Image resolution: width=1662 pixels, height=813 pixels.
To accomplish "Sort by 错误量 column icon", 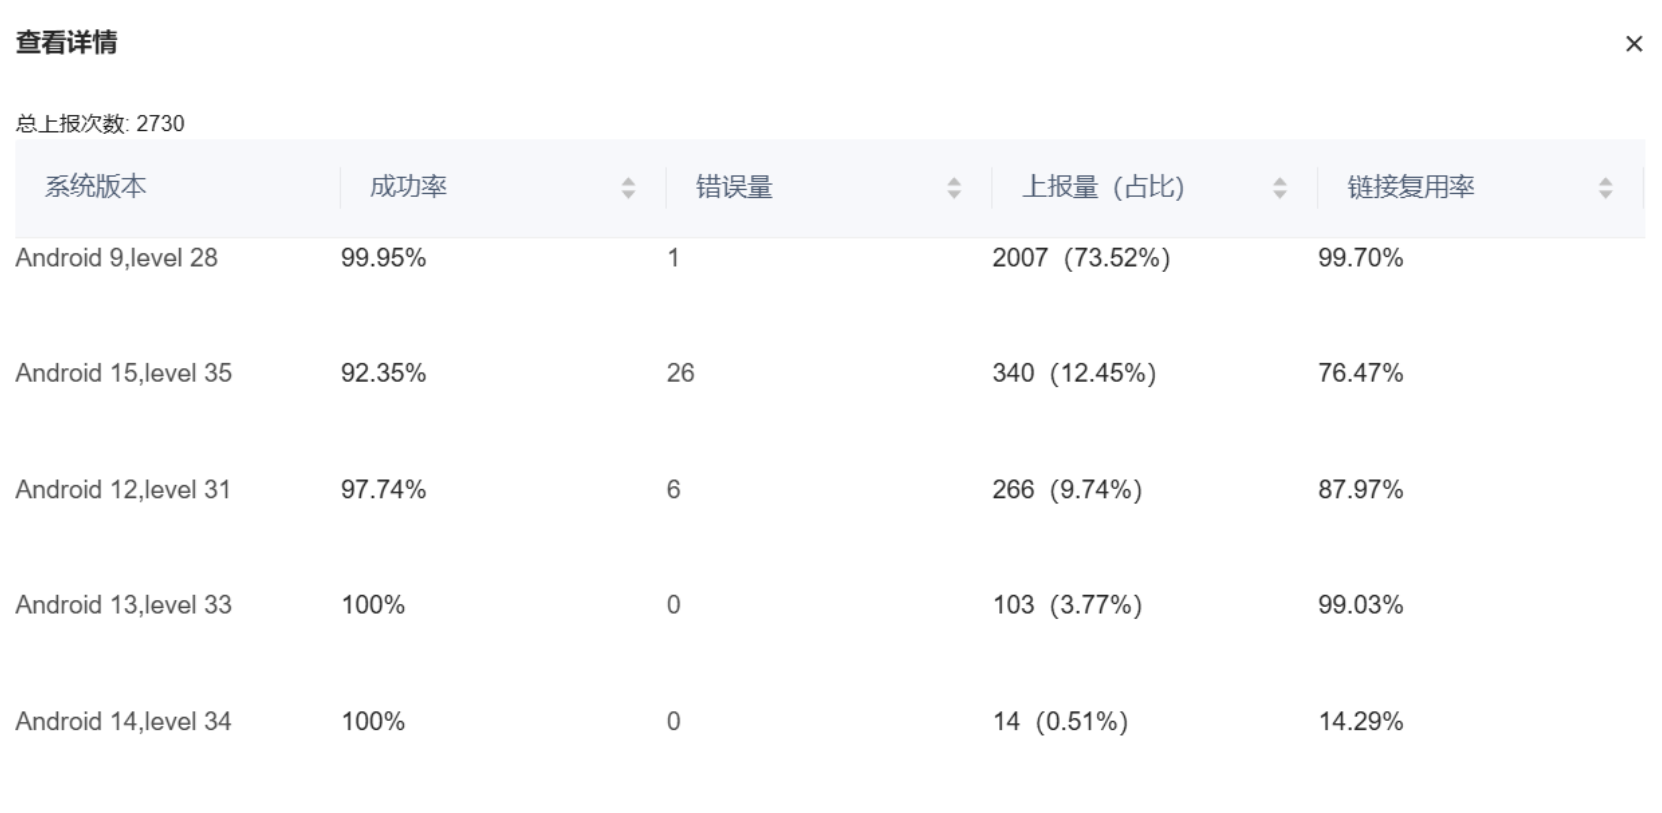I will (954, 188).
